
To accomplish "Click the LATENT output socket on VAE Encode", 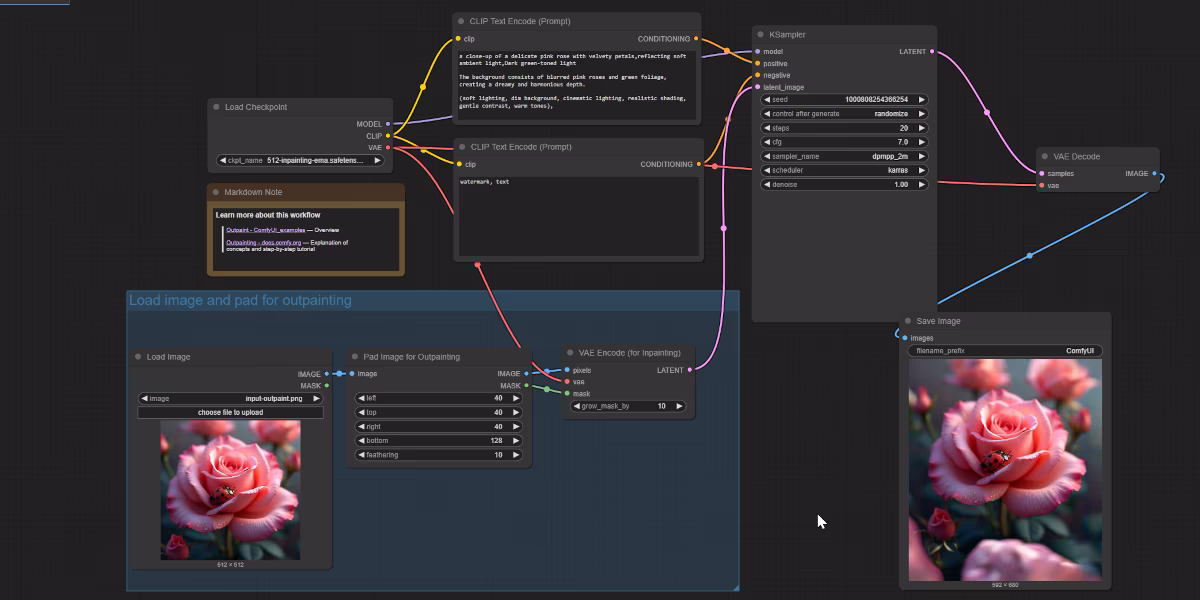I will point(689,370).
